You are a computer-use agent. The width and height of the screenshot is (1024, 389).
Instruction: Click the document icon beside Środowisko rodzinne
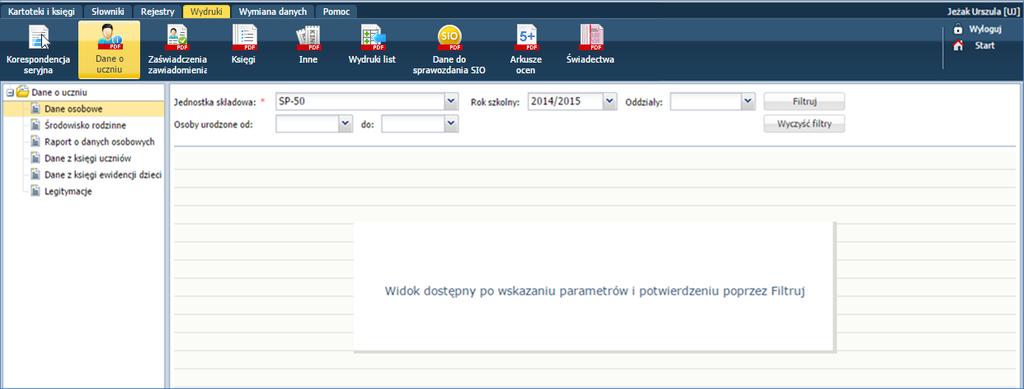click(36, 125)
